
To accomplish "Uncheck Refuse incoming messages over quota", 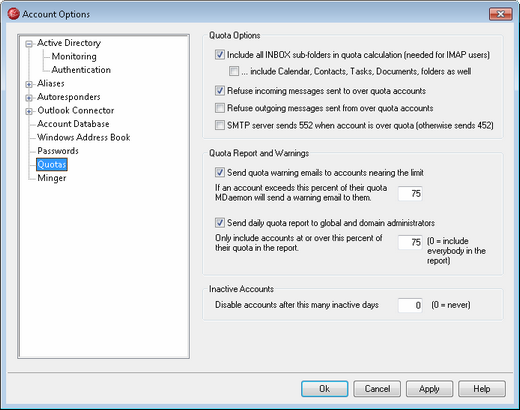I will pos(220,90).
